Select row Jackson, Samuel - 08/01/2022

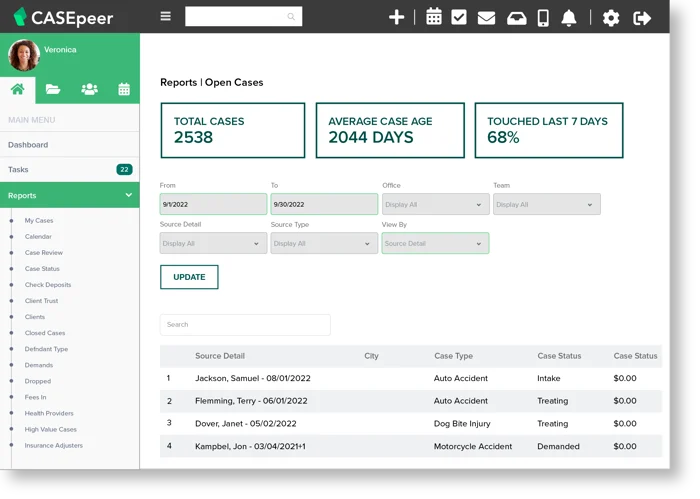(411, 378)
